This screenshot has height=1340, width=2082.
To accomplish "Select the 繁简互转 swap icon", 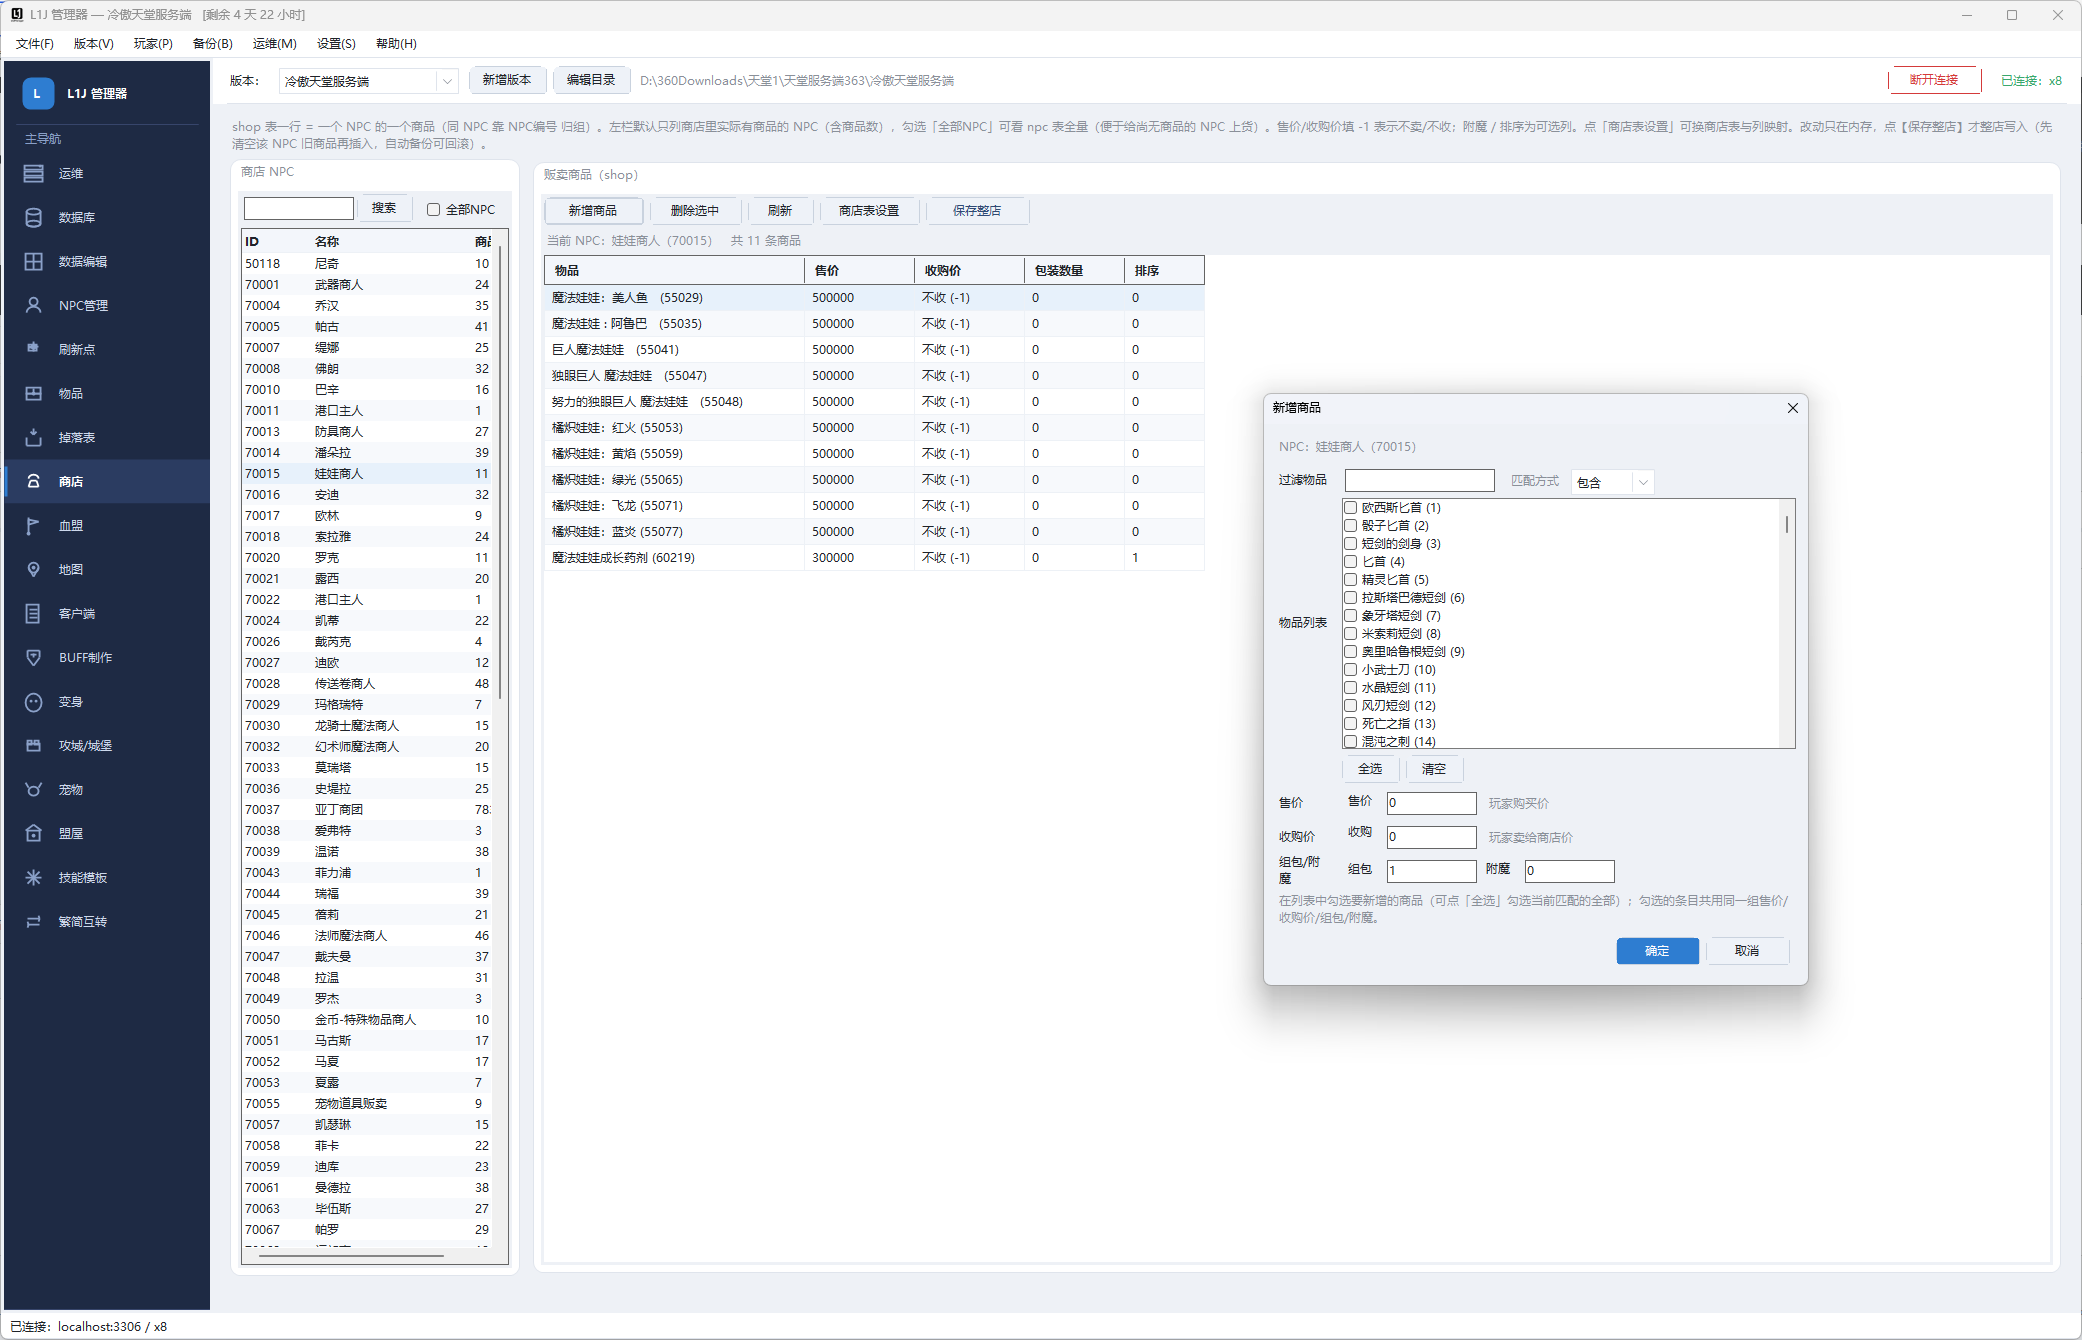I will pyautogui.click(x=34, y=921).
